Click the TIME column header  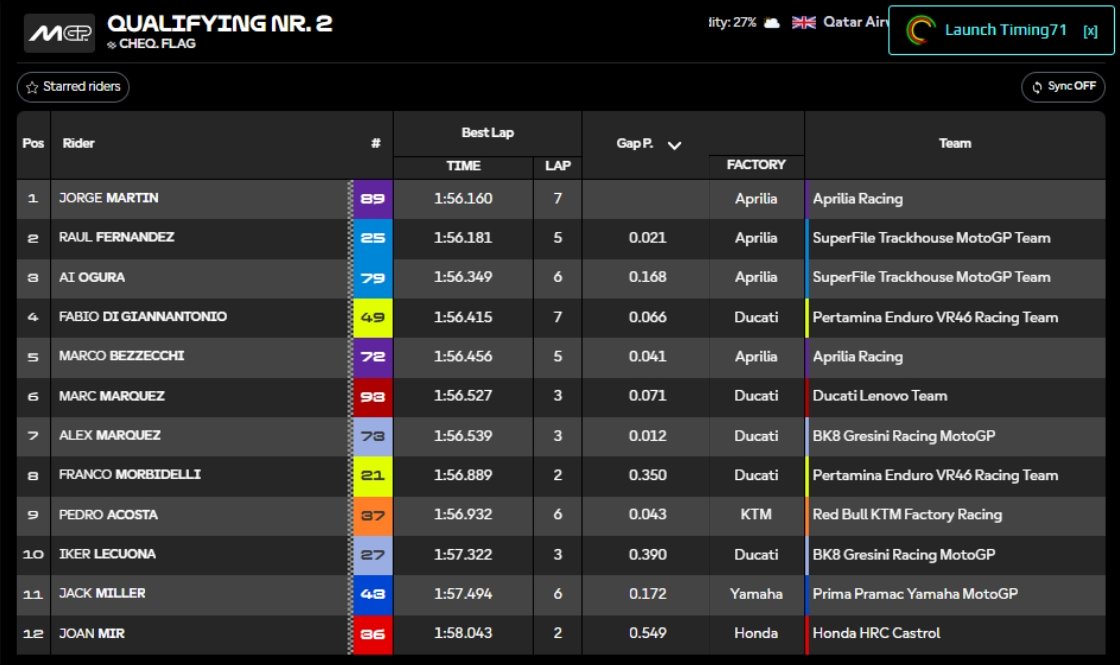(463, 166)
